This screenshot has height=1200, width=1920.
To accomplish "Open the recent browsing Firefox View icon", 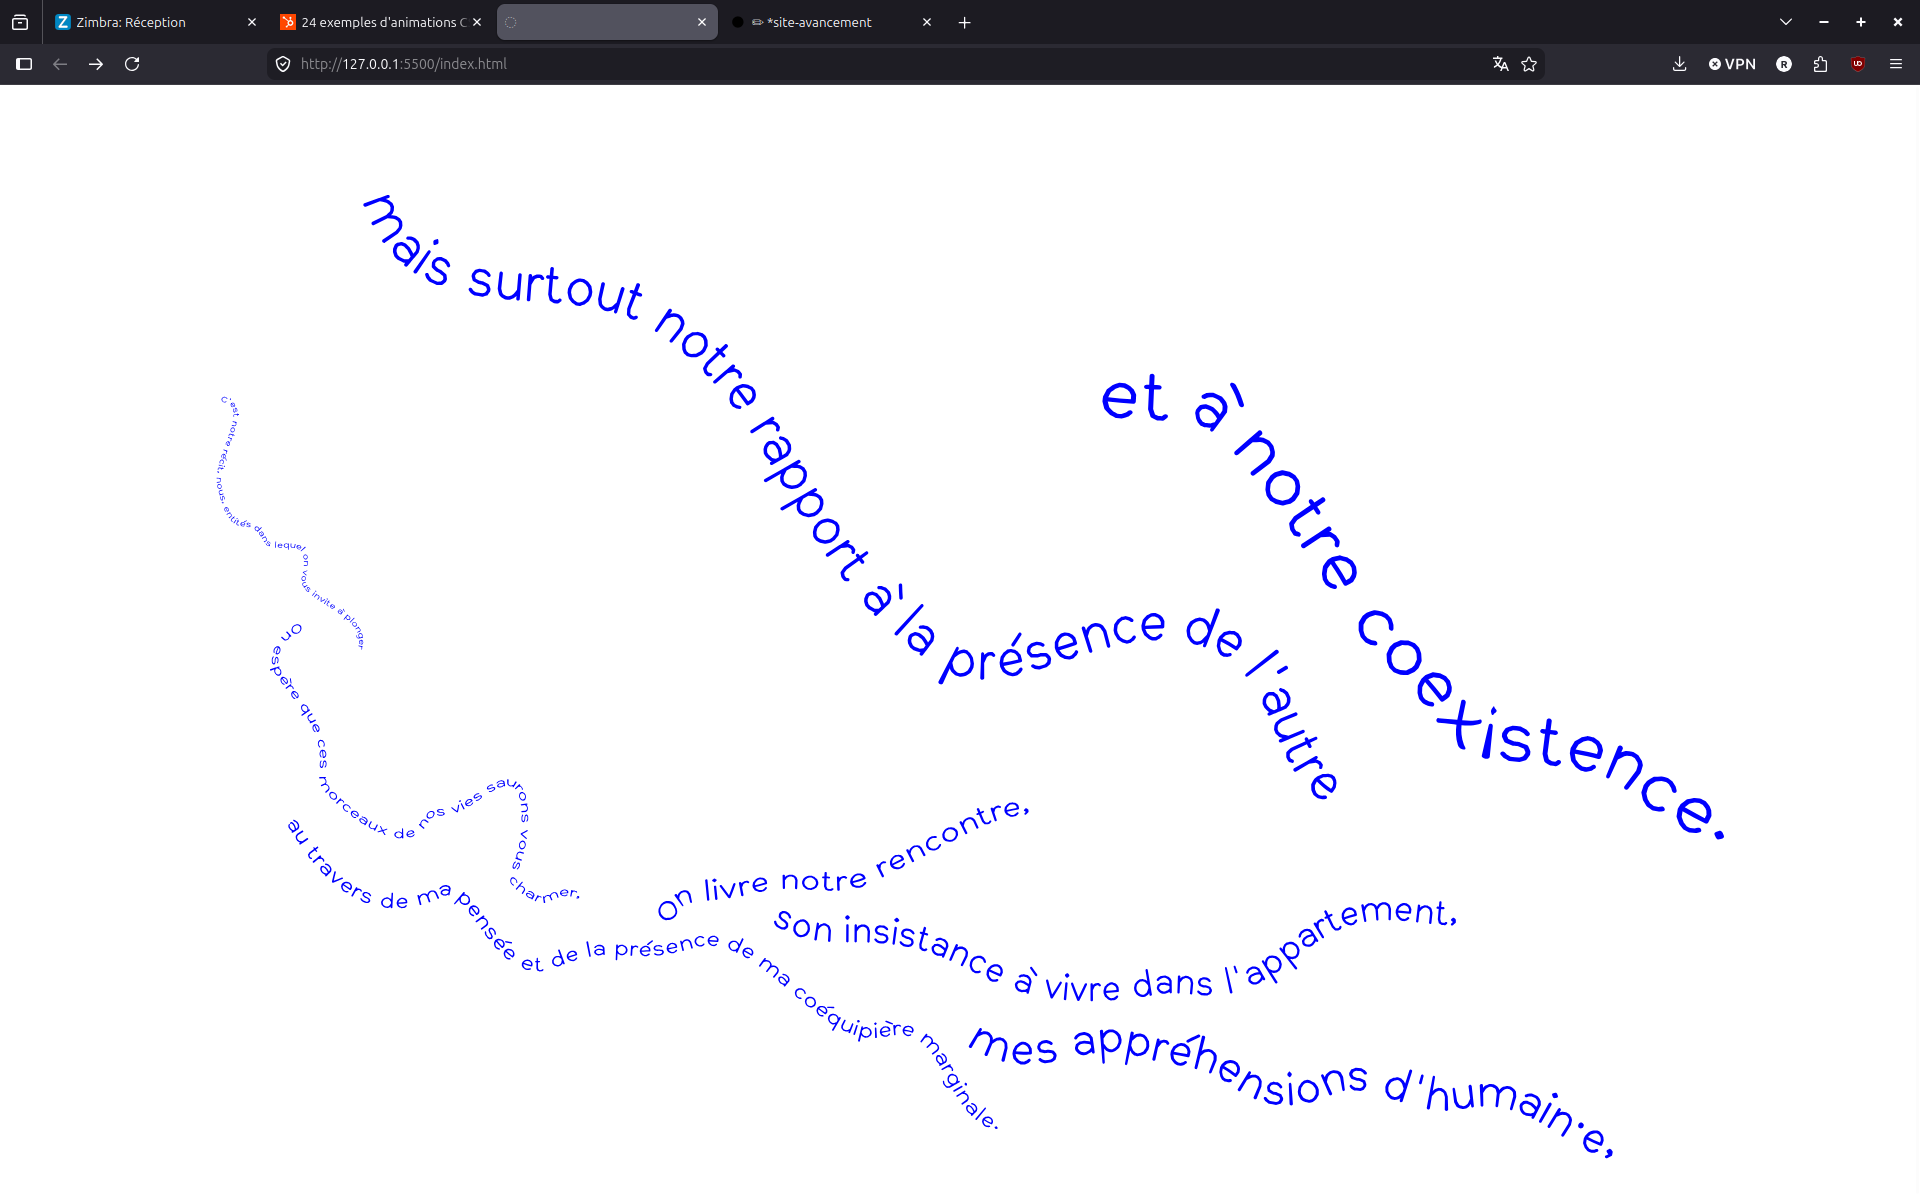I will [20, 22].
